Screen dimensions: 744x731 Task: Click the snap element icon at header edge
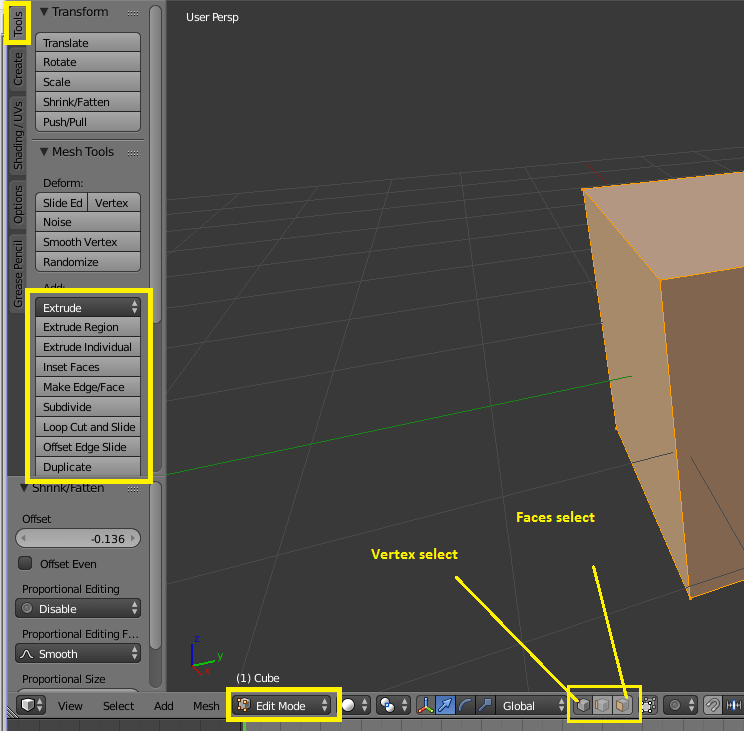pos(734,705)
